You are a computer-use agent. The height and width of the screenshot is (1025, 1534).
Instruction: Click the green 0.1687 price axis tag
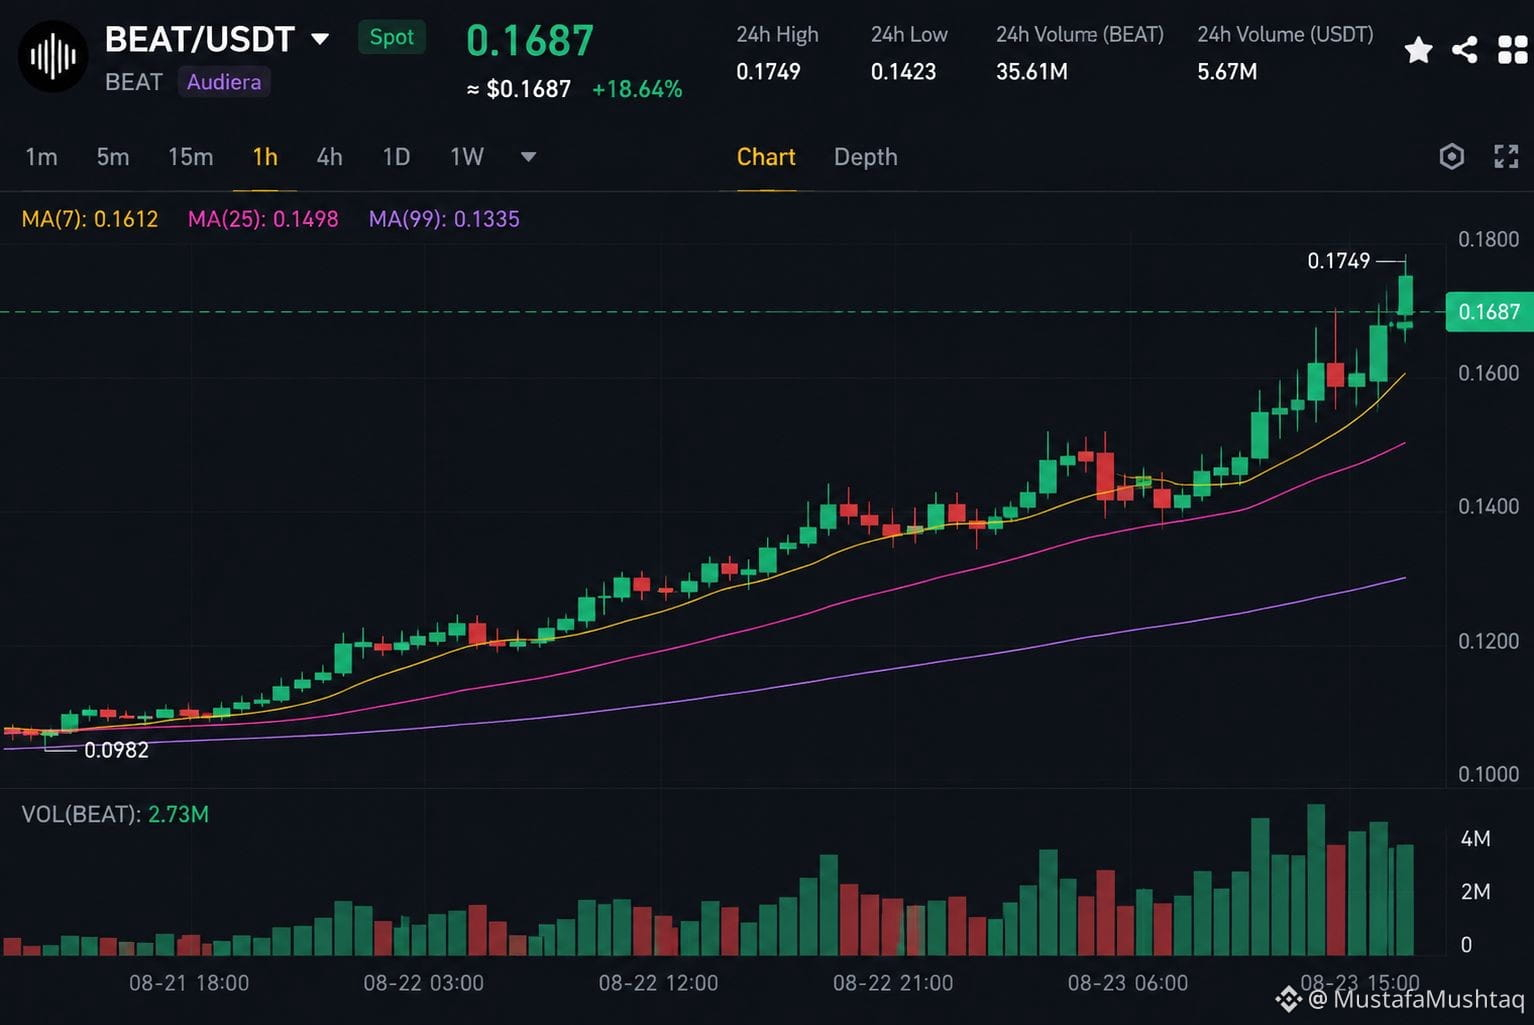point(1489,312)
